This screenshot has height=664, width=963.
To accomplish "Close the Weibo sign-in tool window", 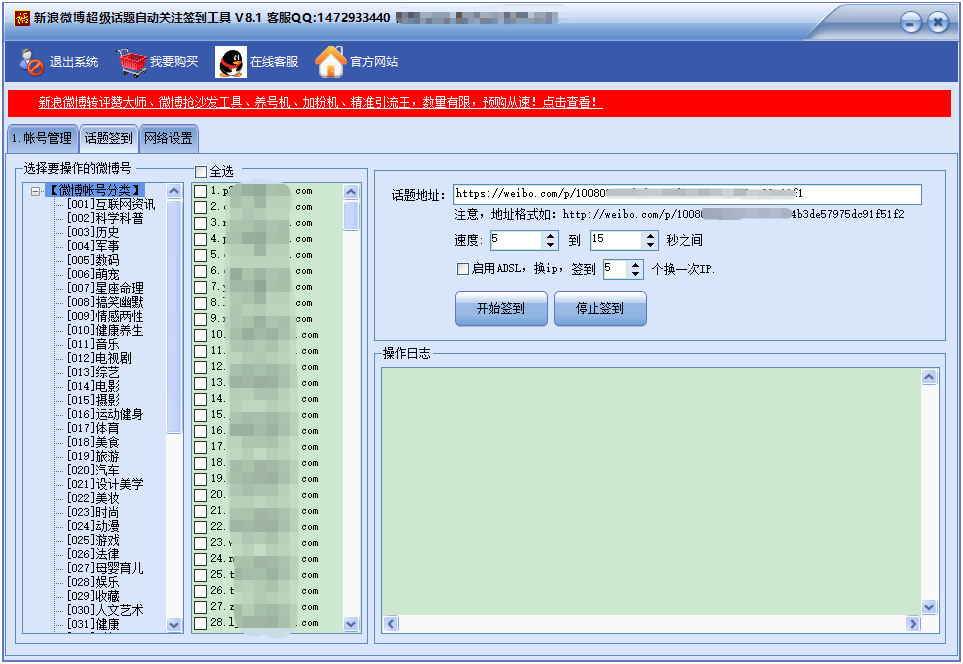I will point(938,23).
